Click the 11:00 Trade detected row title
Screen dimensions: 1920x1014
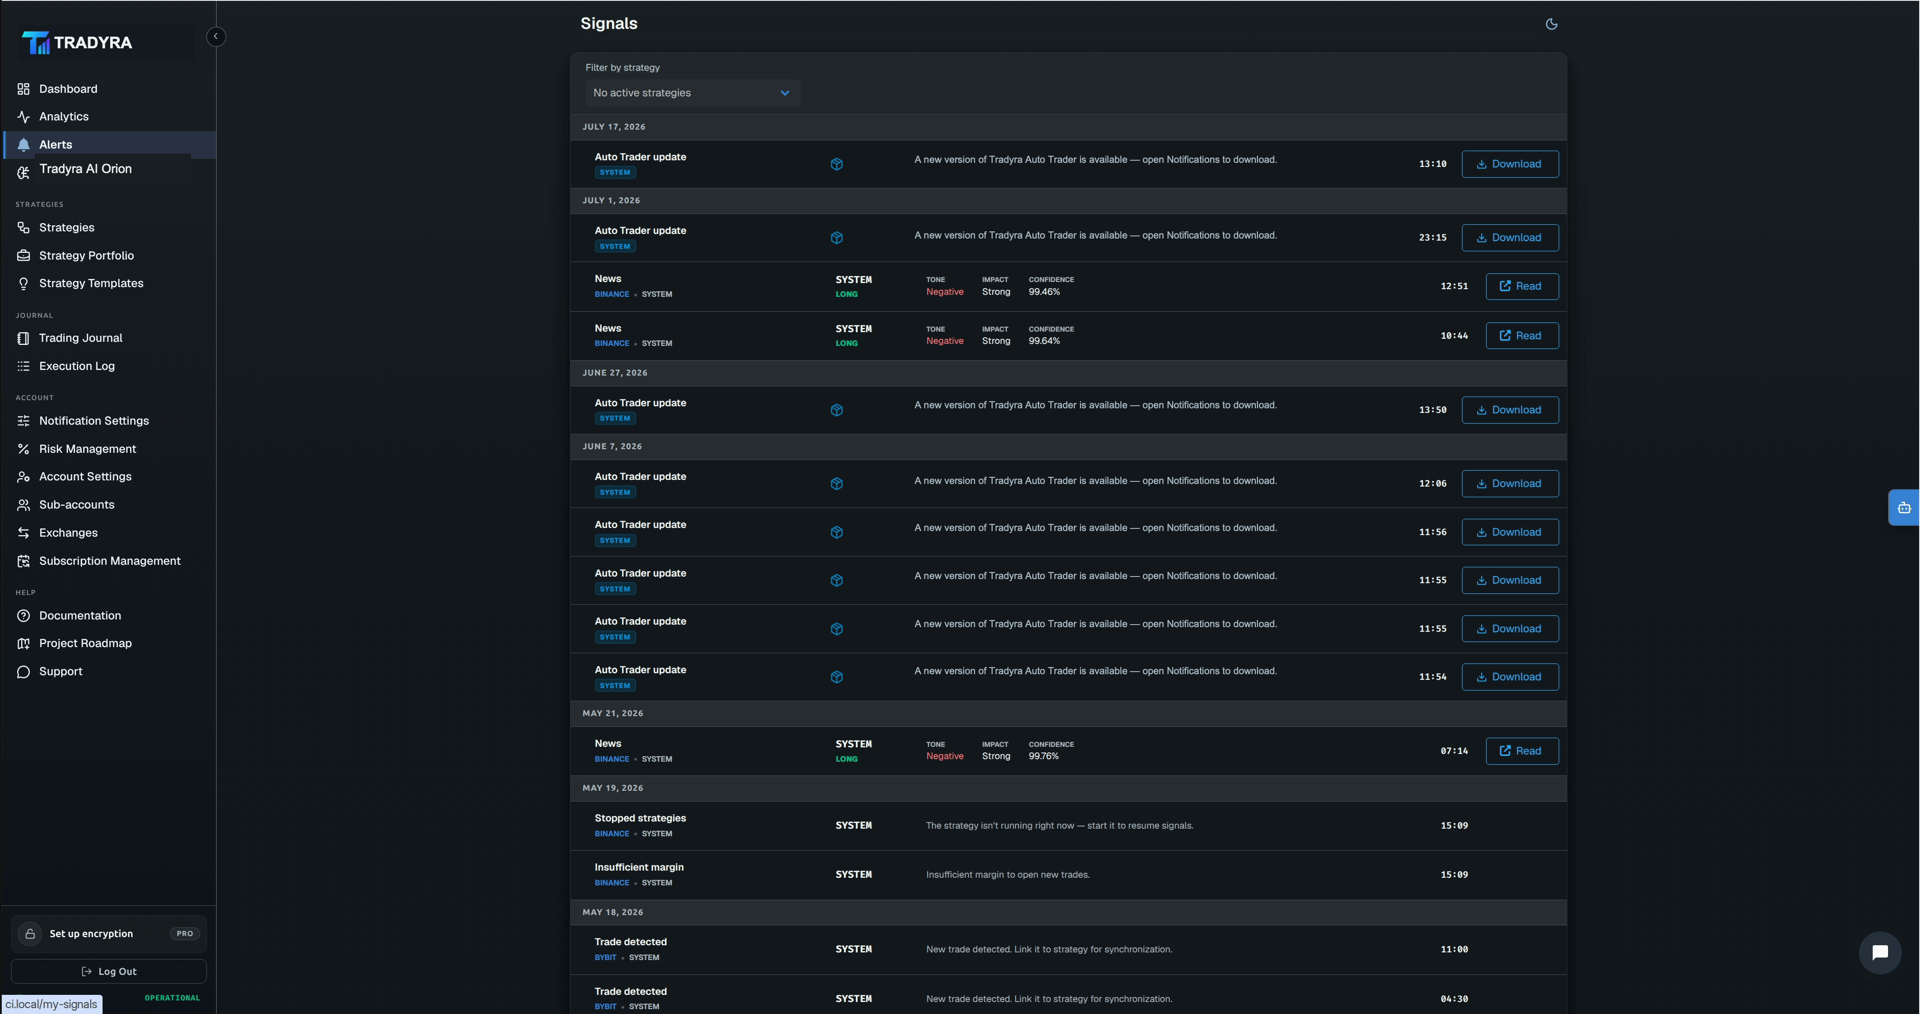tap(630, 942)
